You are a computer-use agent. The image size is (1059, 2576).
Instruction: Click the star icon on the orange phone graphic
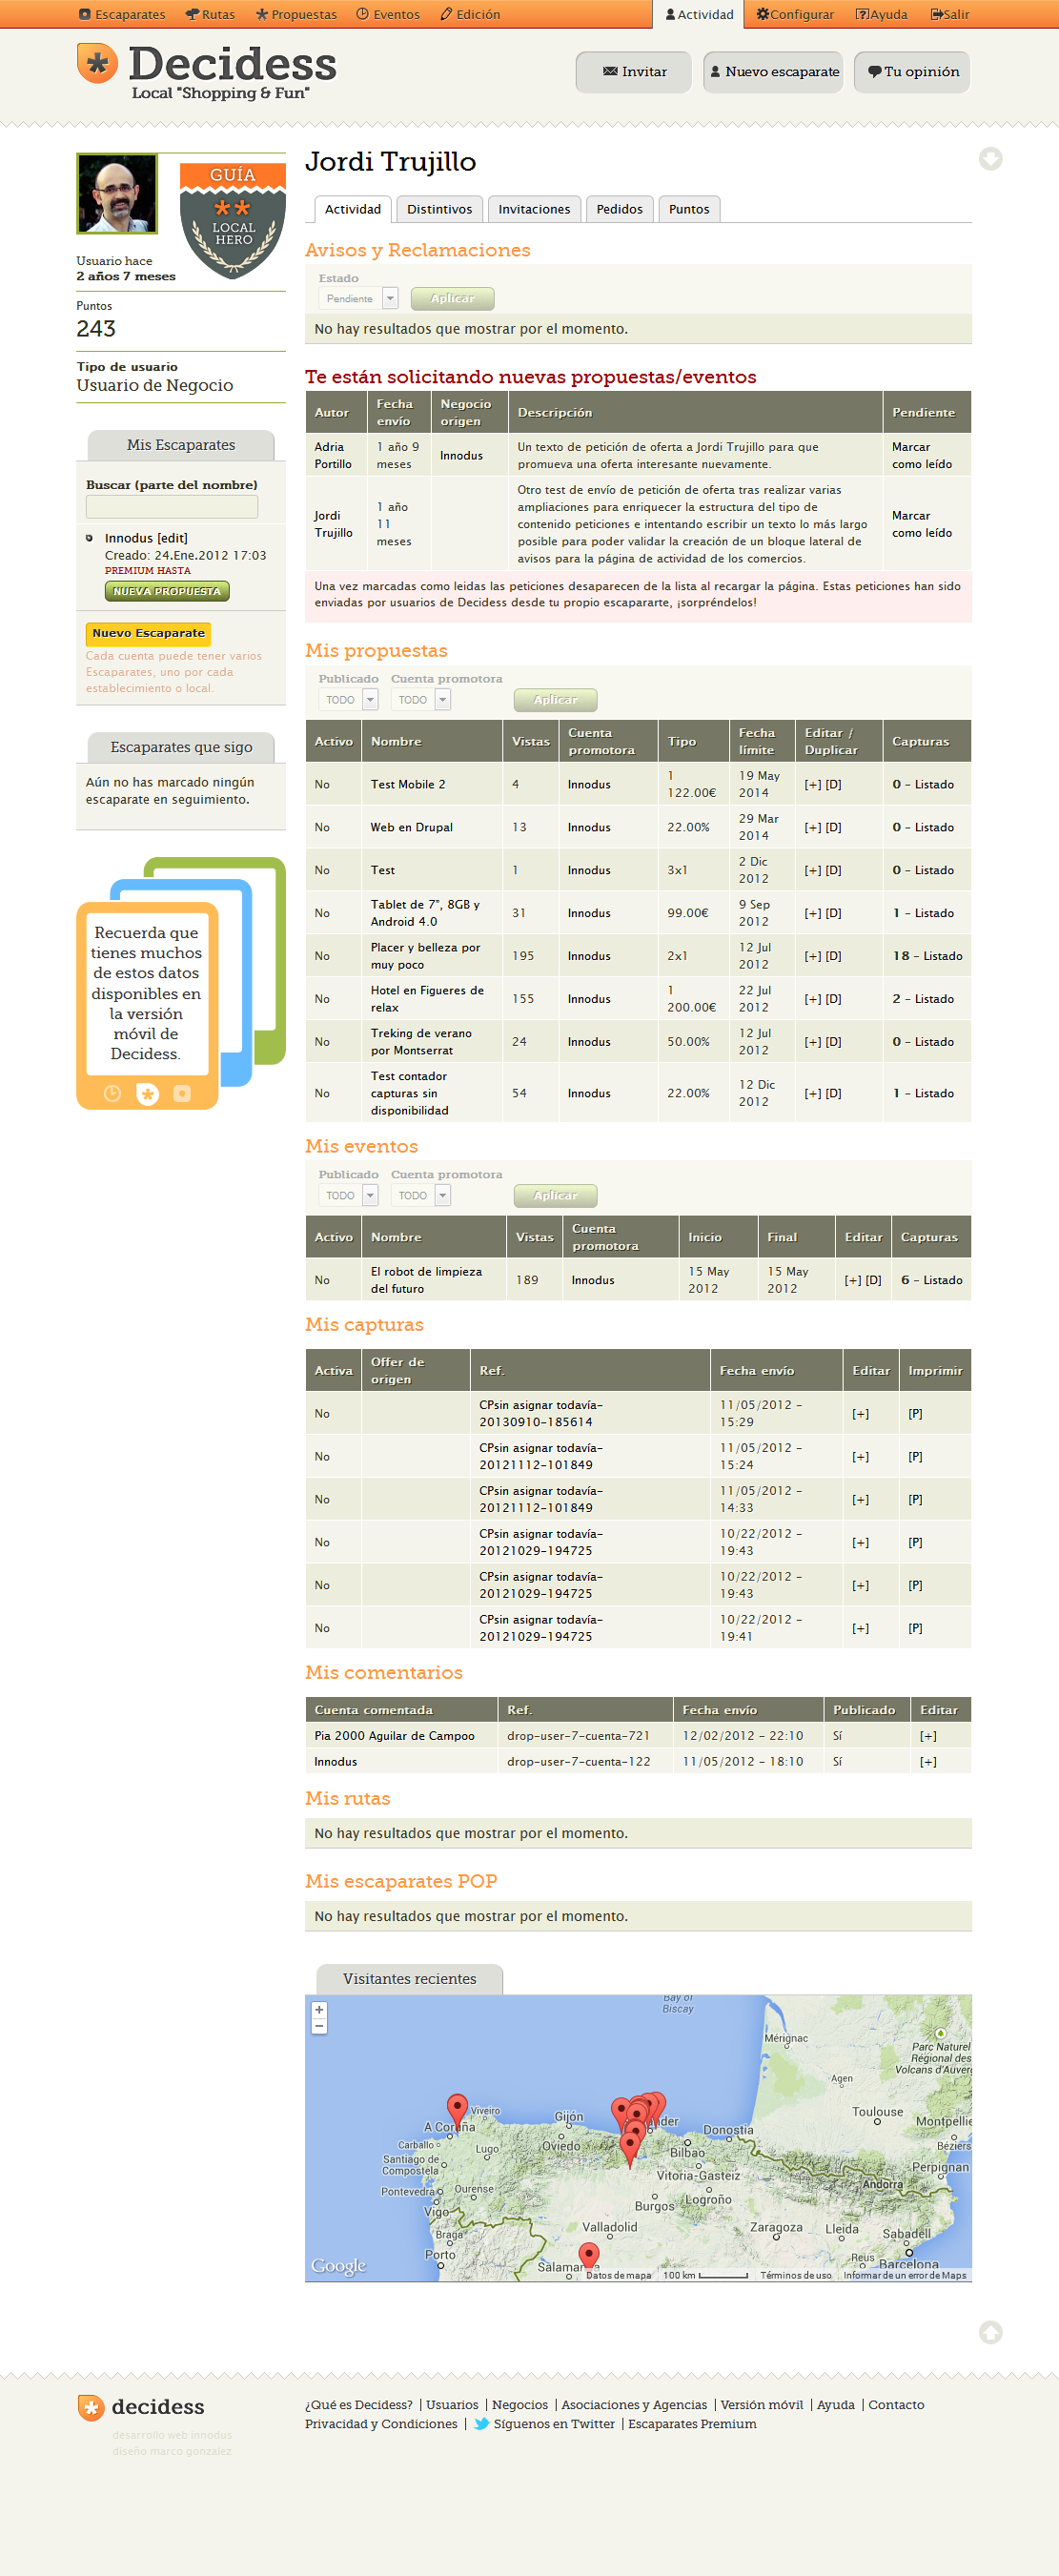[147, 1094]
